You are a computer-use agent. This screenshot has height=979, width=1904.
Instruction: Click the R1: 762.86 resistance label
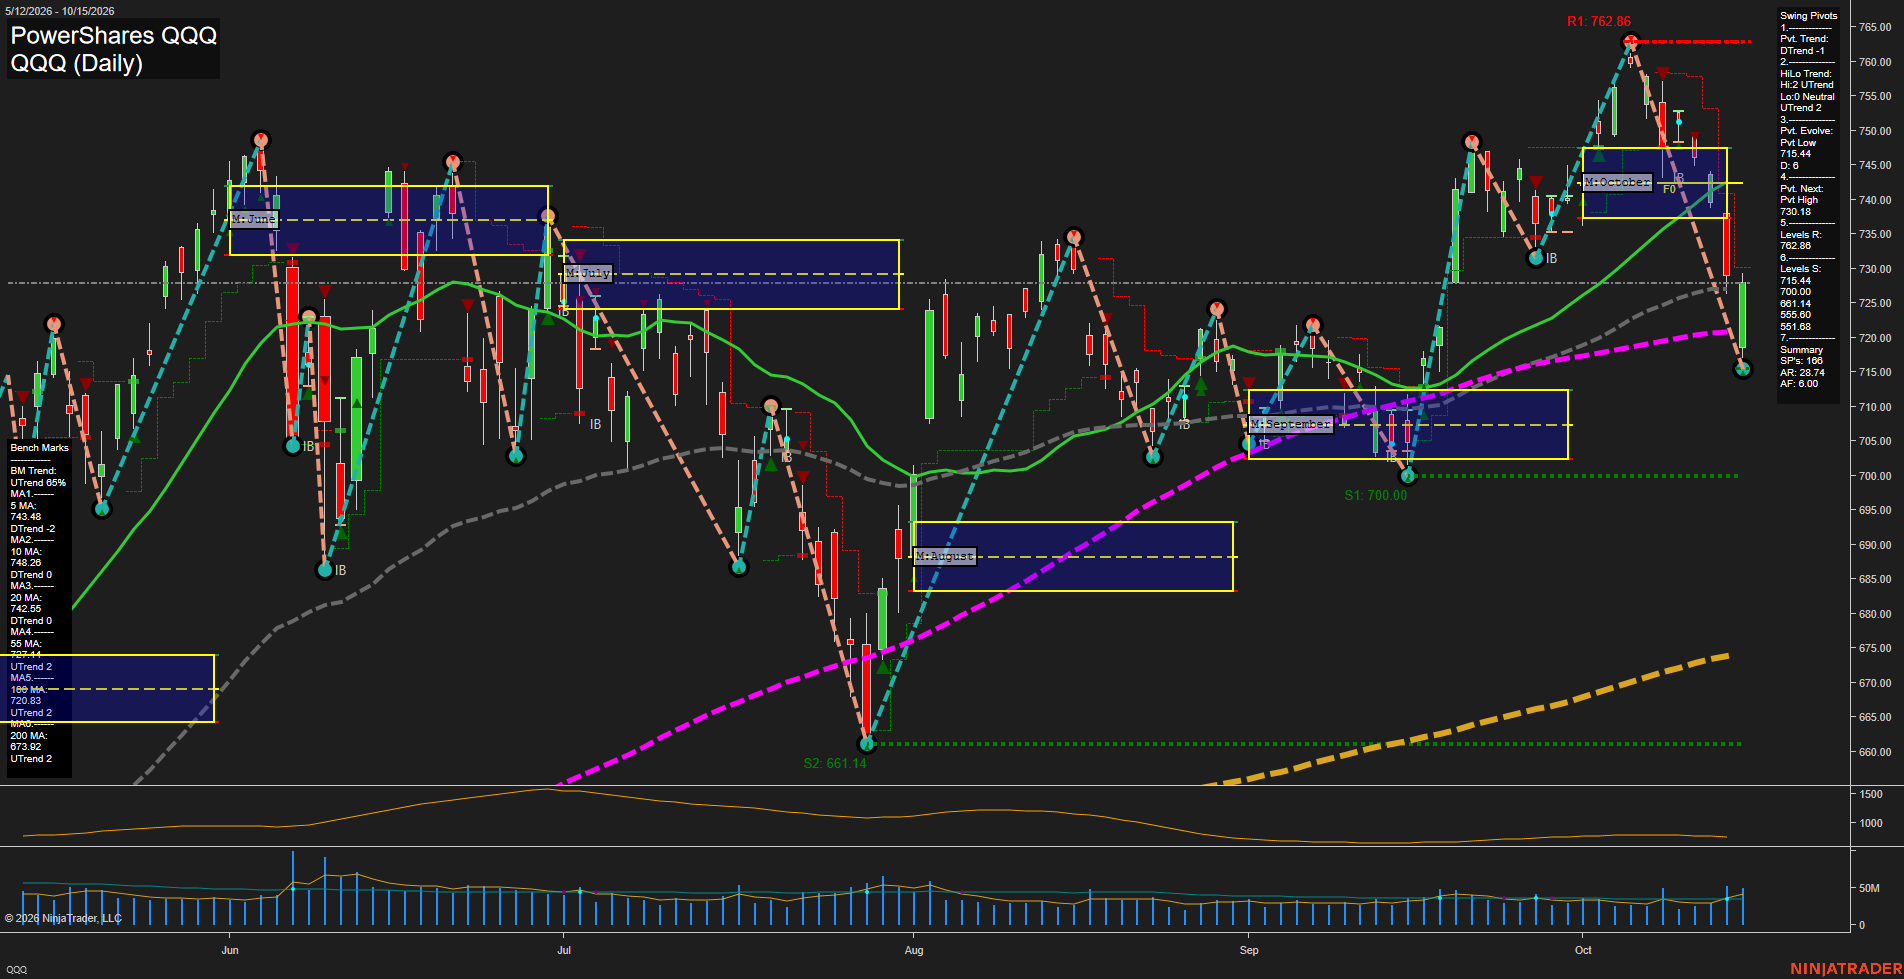(x=1599, y=21)
